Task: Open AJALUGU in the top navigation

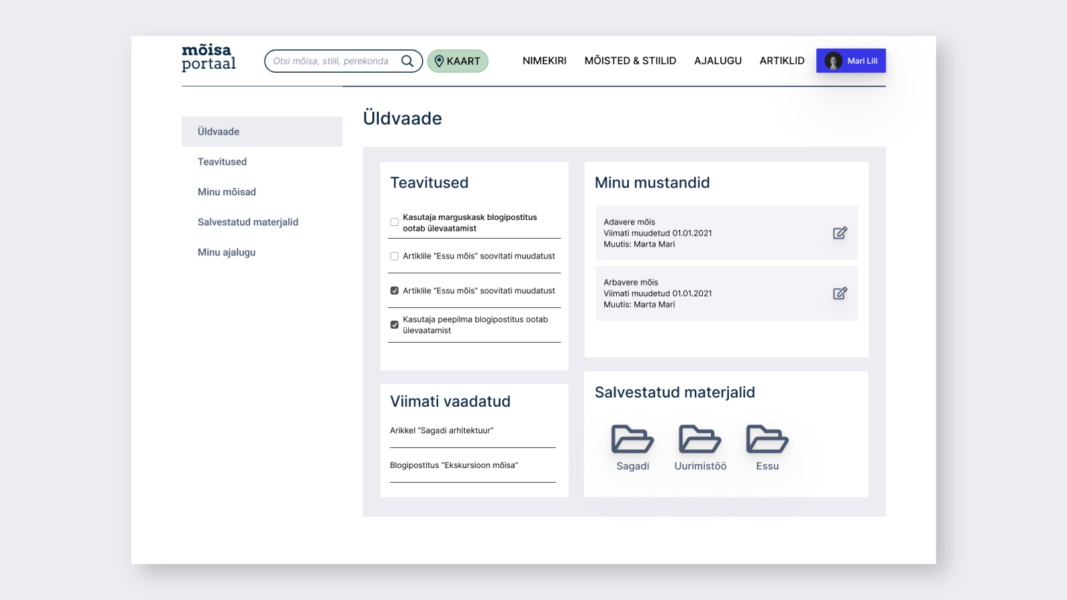Action: point(718,61)
